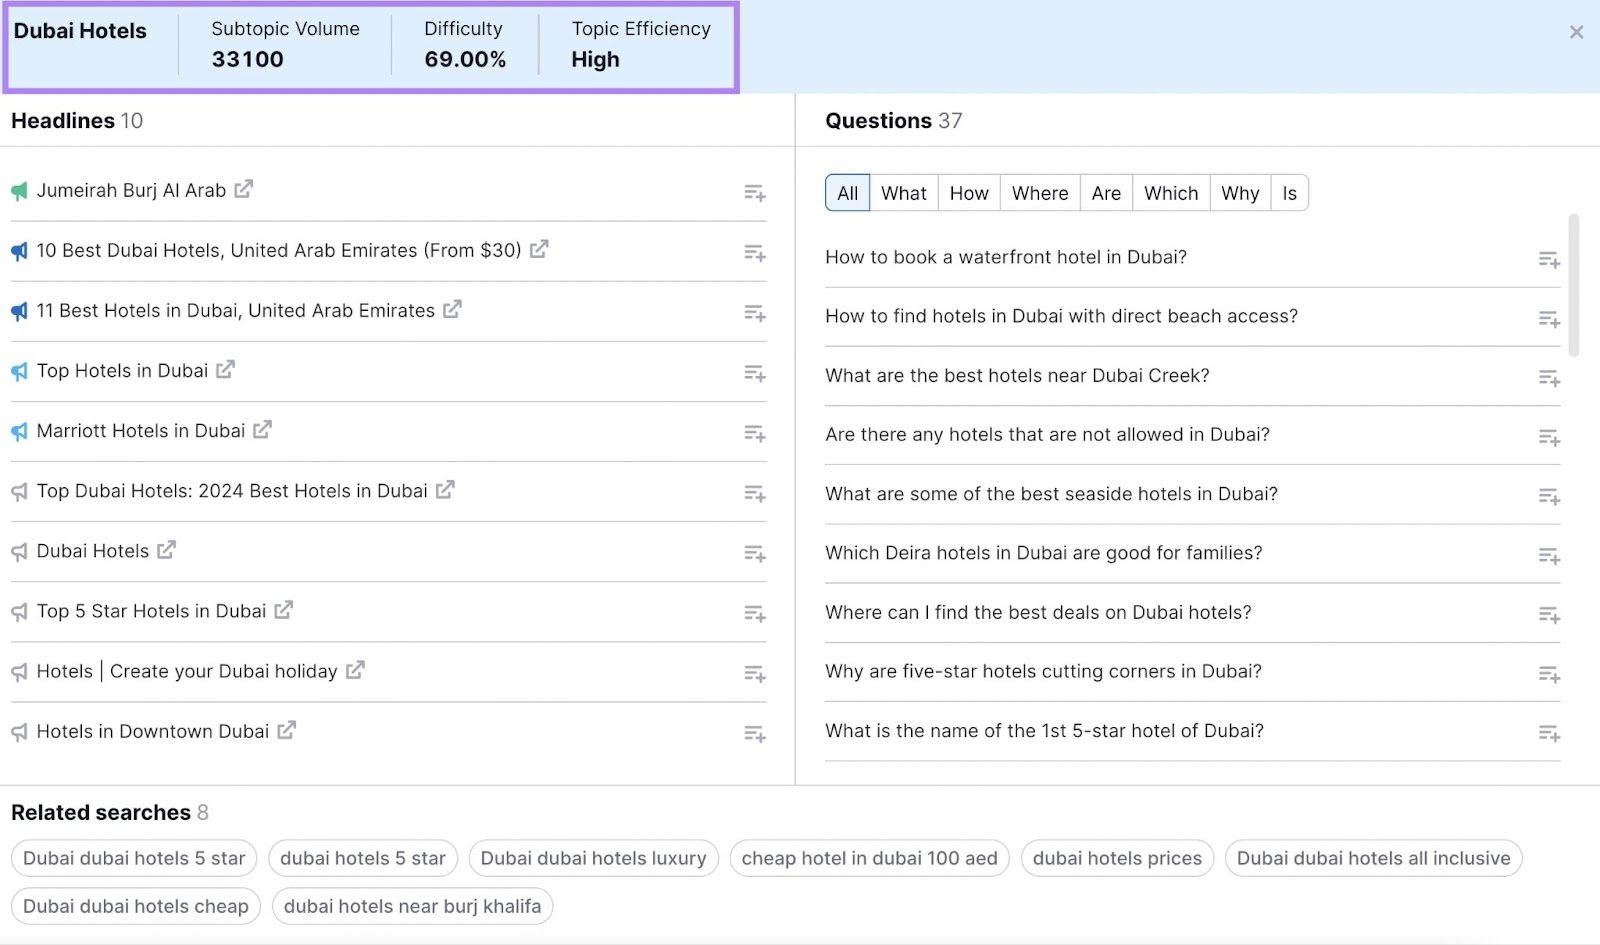Open the external link beside Marriott Hotels in Dubai
This screenshot has width=1600, height=945.
tap(263, 430)
